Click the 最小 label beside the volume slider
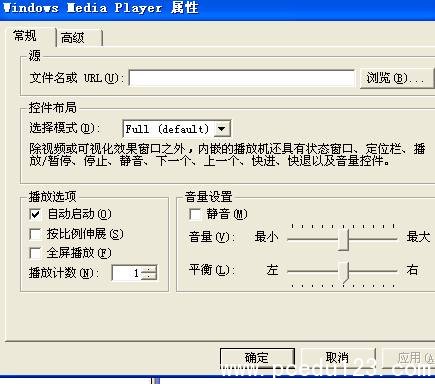This screenshot has height=384, width=435. [266, 237]
